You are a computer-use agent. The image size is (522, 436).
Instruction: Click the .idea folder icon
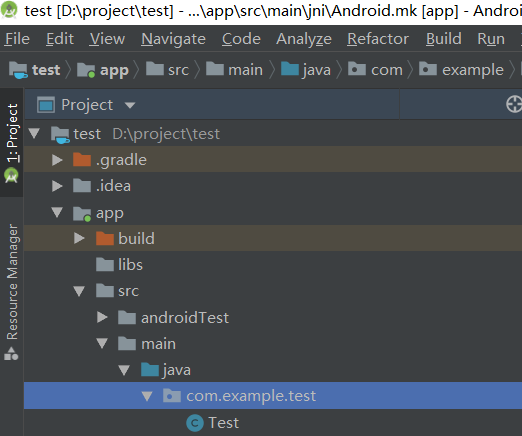tap(82, 186)
